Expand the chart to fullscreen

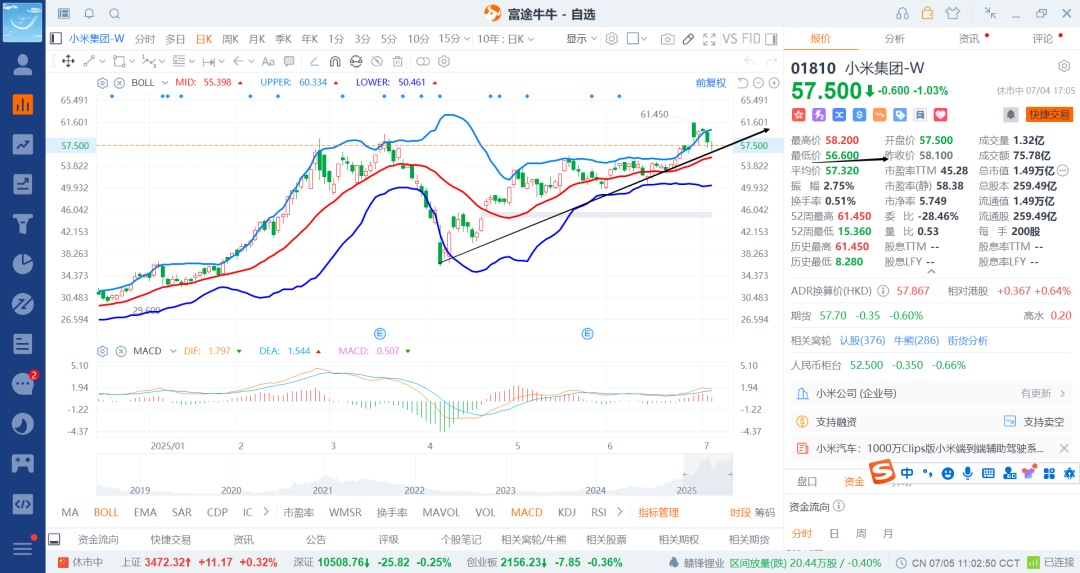pyautogui.click(x=709, y=39)
